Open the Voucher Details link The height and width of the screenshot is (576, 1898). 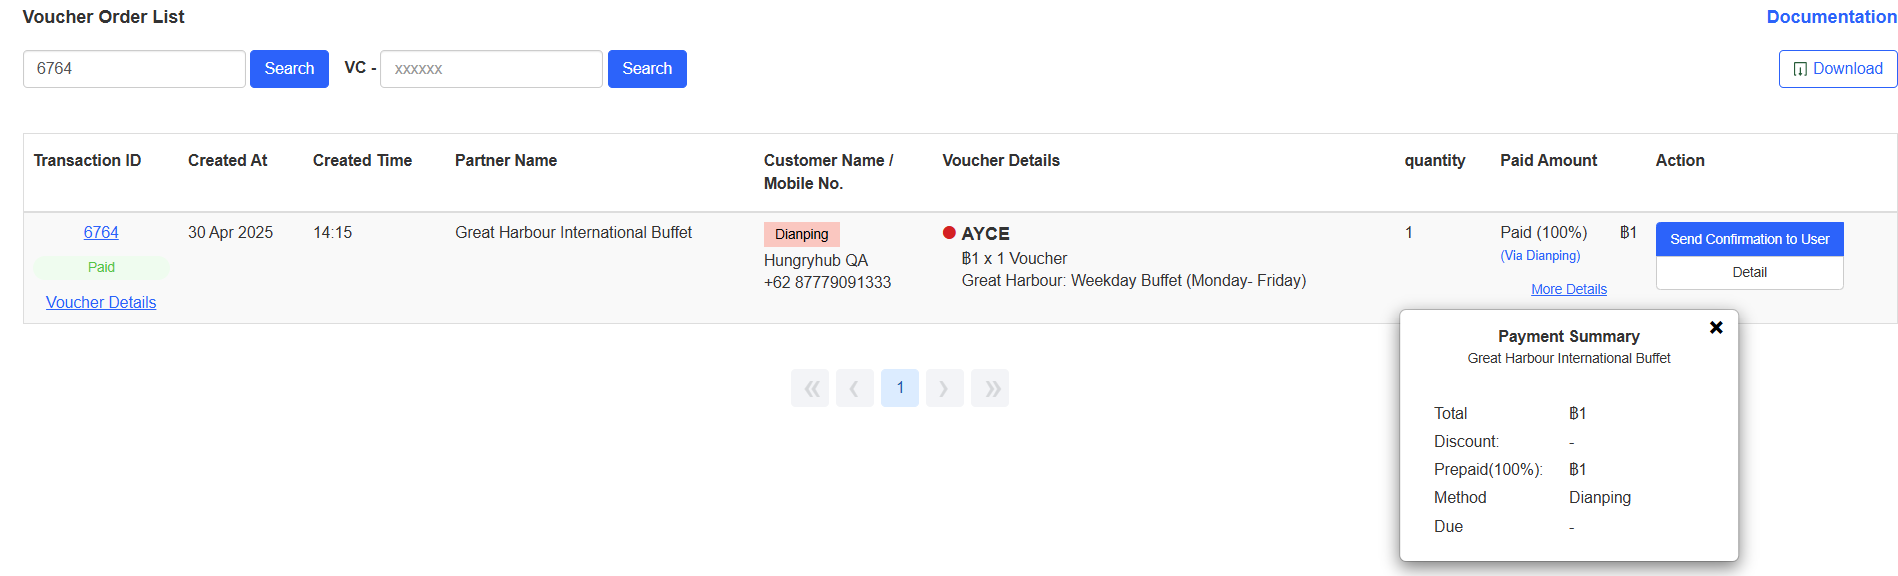coord(101,302)
